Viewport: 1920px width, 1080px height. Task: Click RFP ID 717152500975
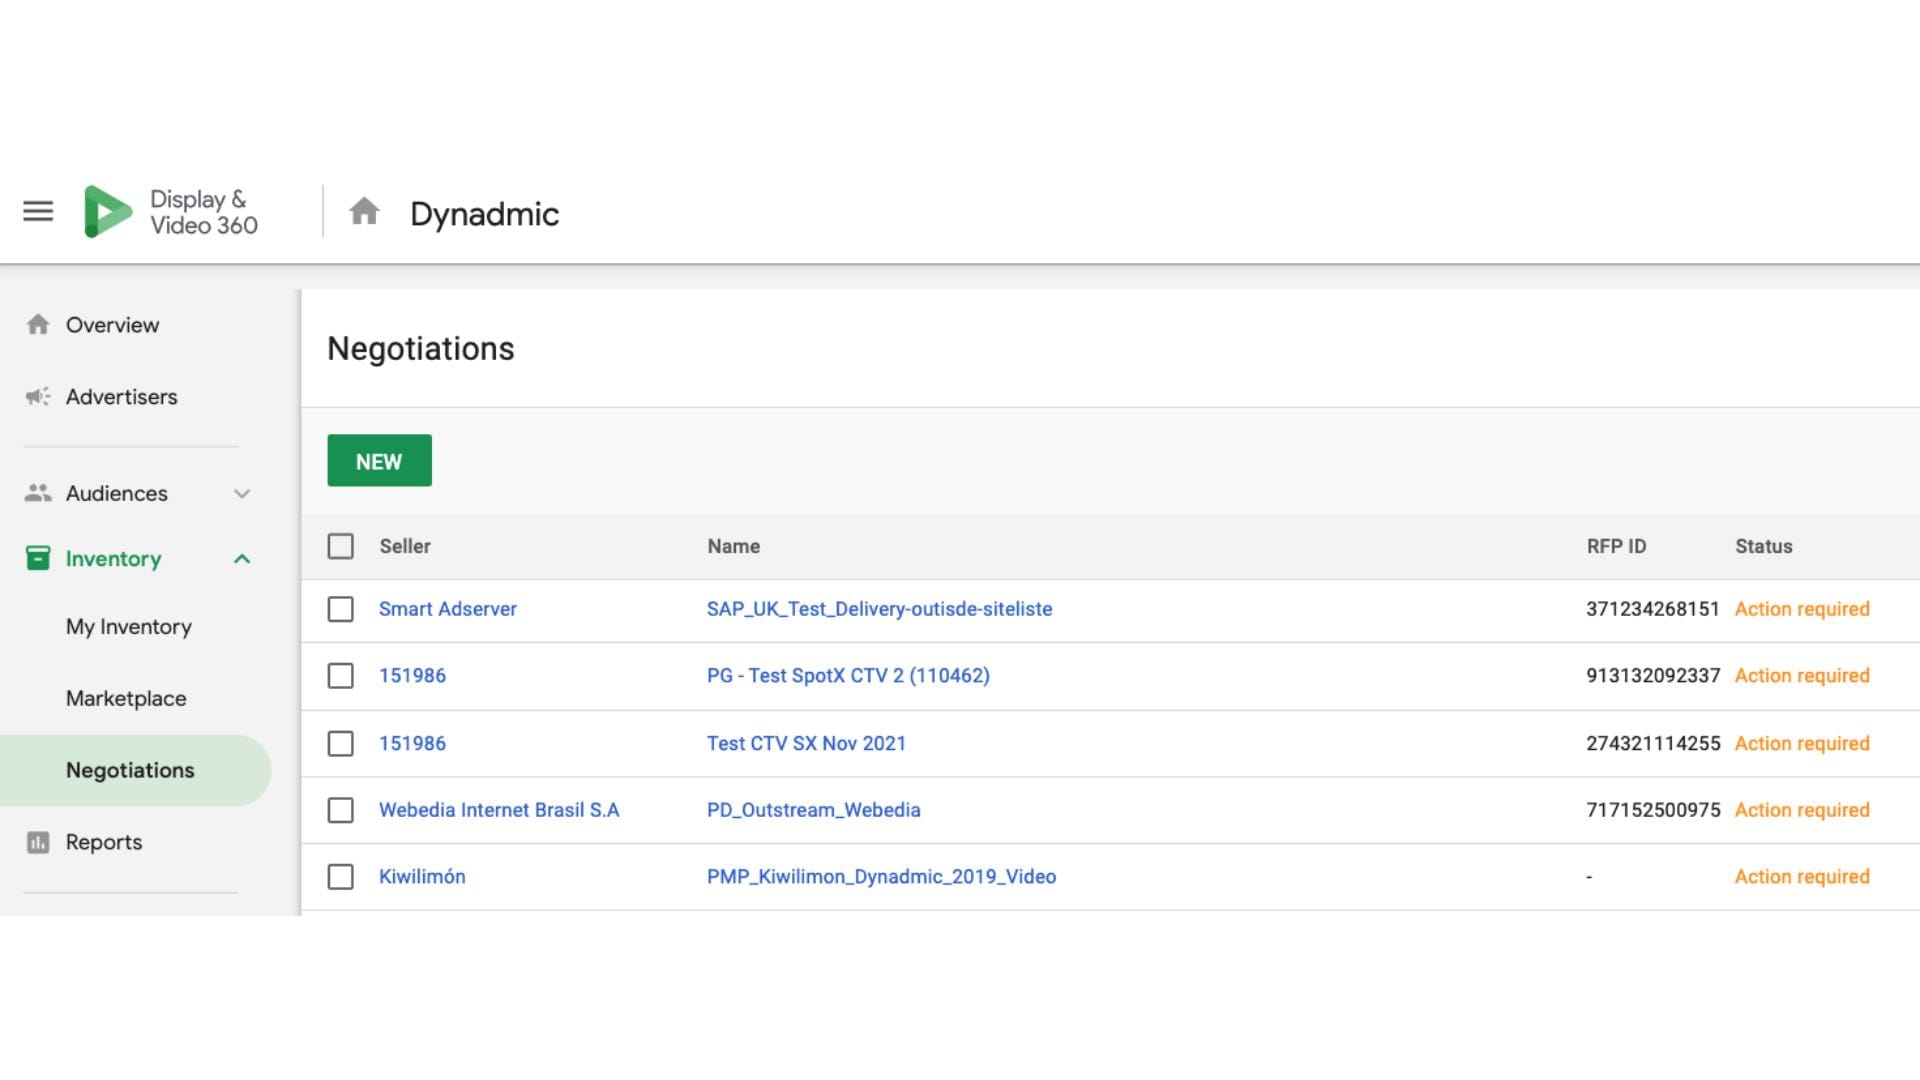1653,810
